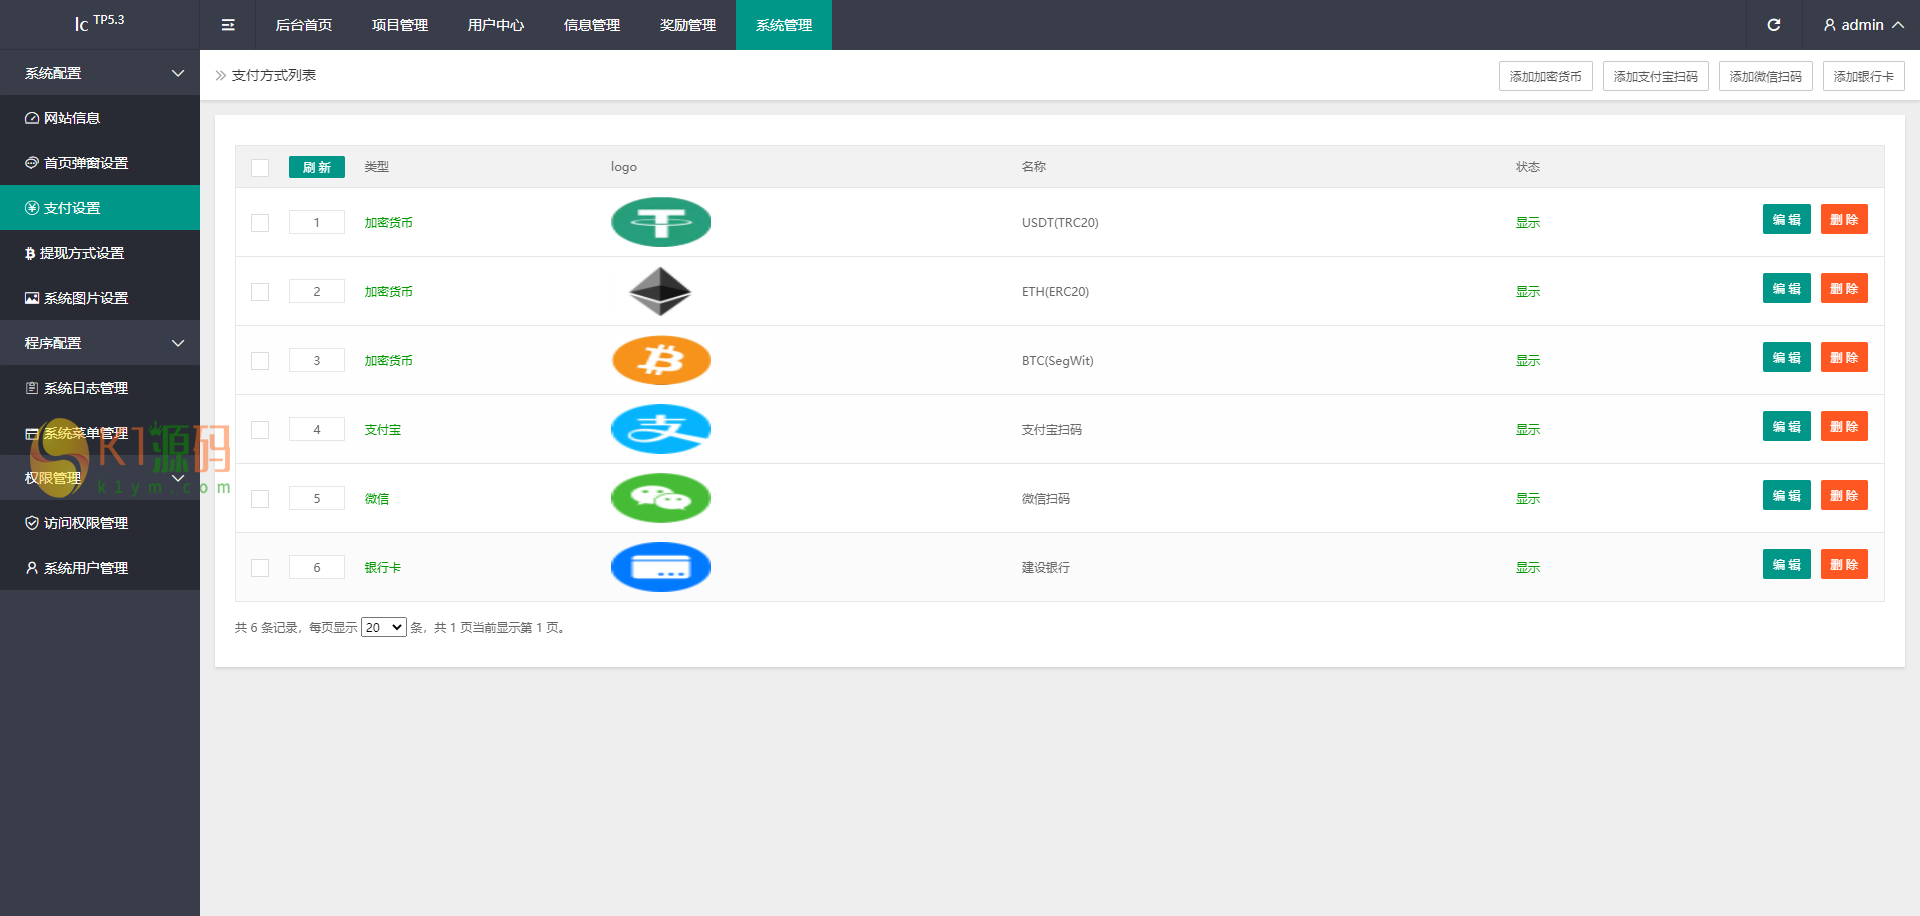Click the sort order field of ETH(ERC20) row
Screen dimensions: 1920x916
coord(317,291)
